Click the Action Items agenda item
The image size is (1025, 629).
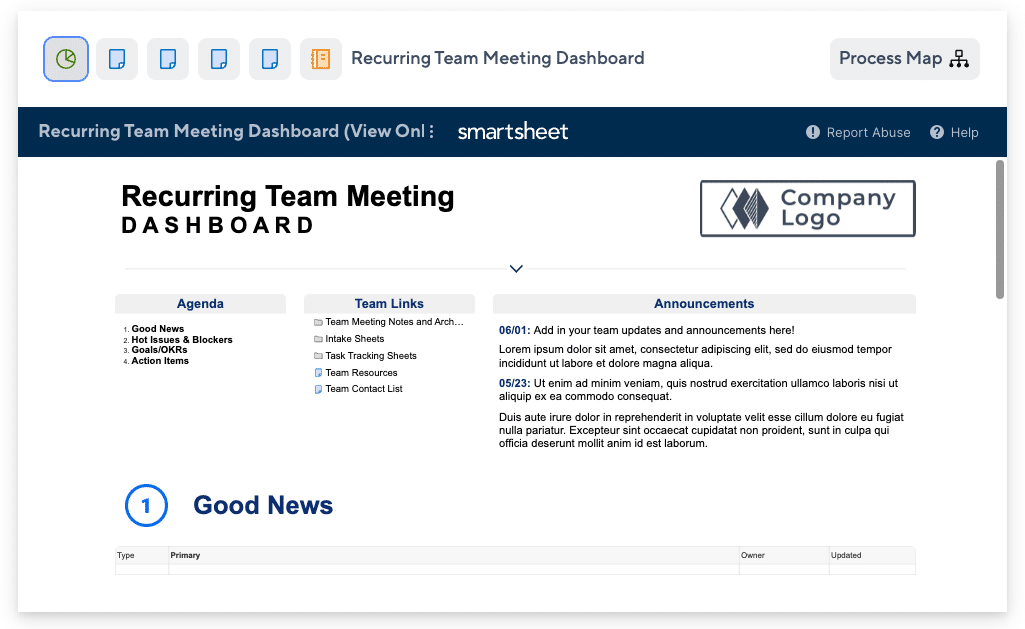pos(160,361)
